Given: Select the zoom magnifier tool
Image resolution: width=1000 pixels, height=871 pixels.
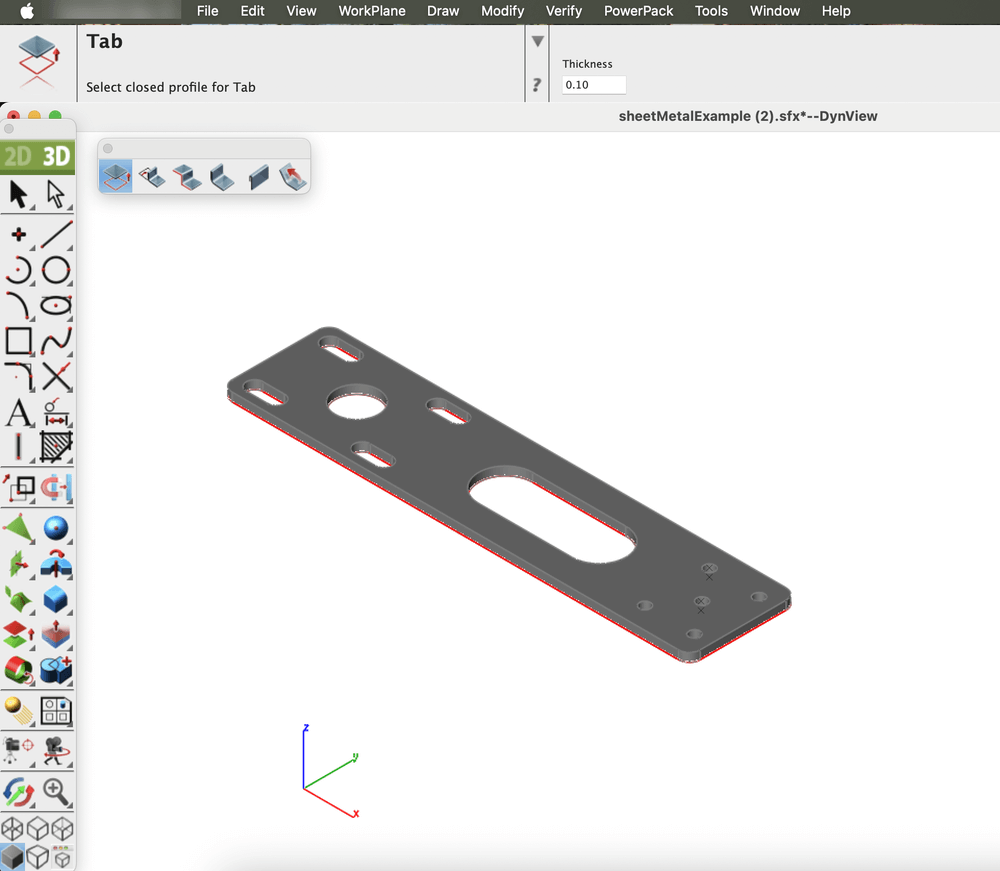Looking at the screenshot, I should tap(56, 791).
